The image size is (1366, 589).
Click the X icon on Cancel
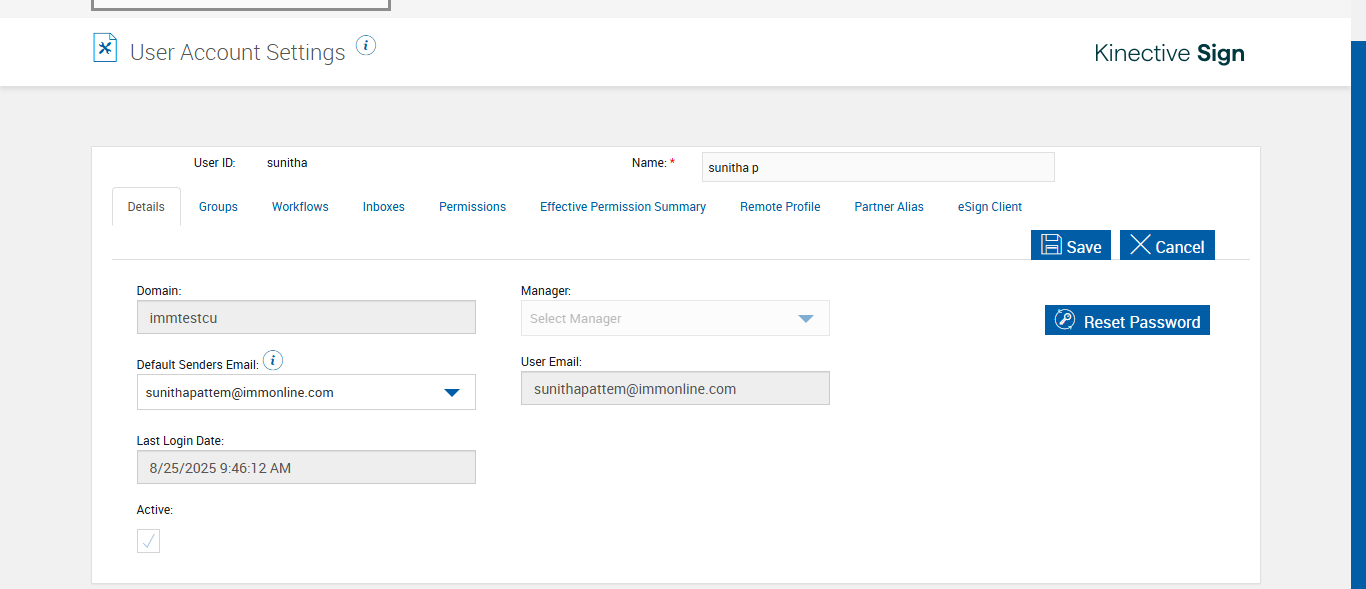[x=1140, y=245]
